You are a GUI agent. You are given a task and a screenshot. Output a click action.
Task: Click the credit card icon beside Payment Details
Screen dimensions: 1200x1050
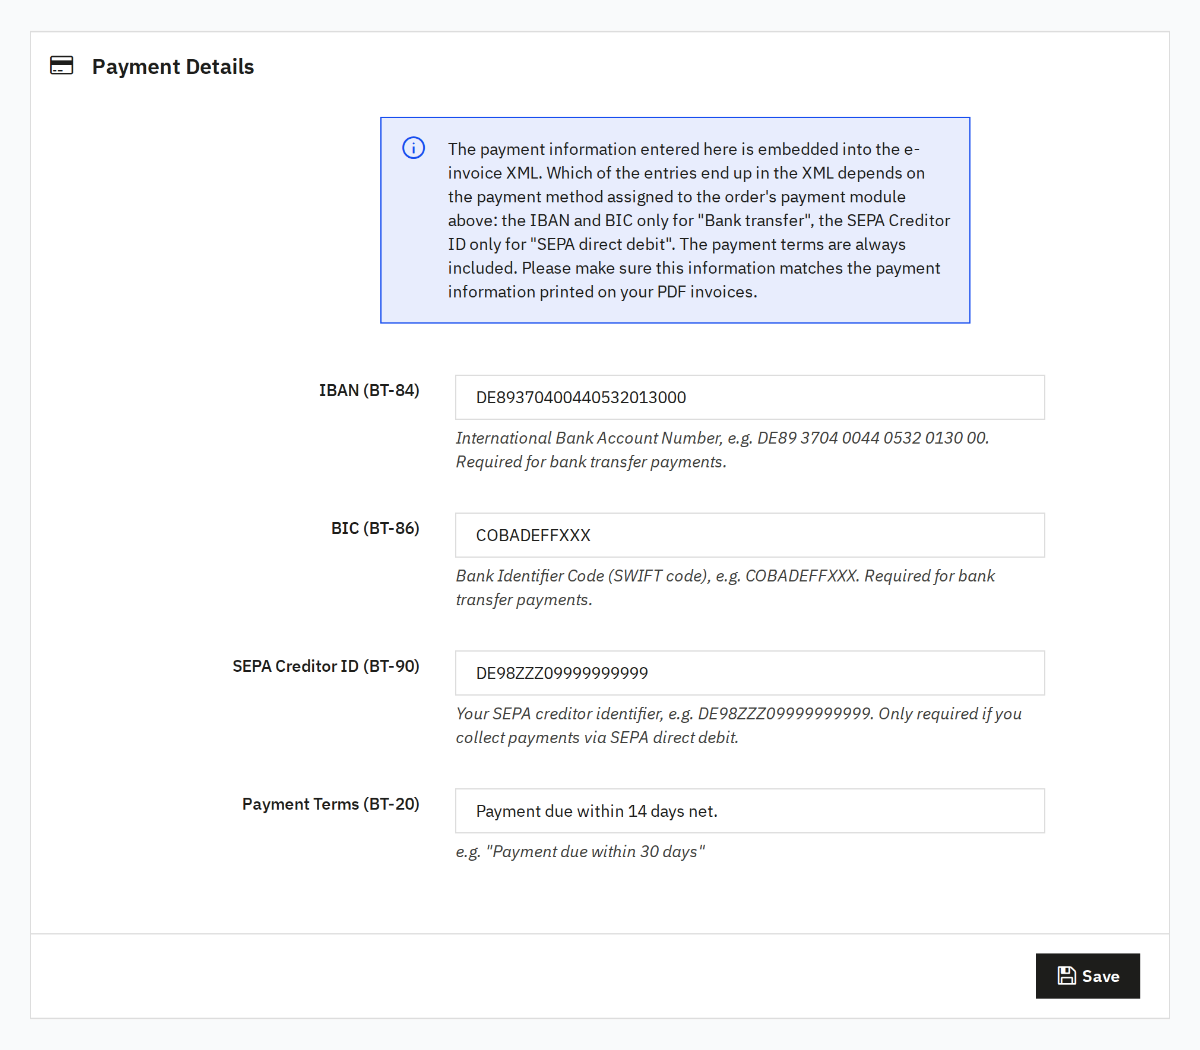[x=62, y=66]
